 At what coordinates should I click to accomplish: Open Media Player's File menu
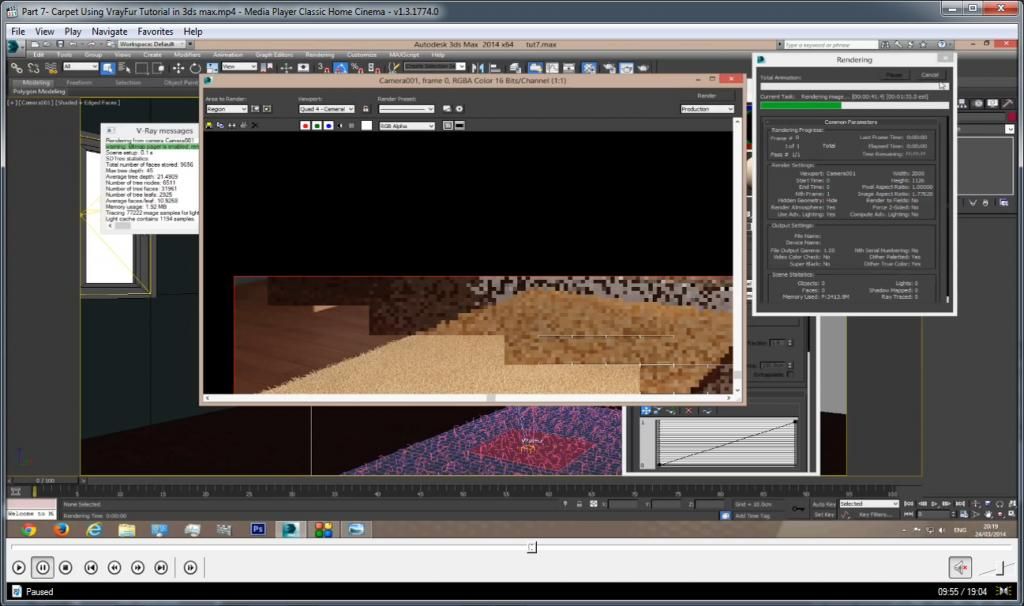(x=18, y=31)
